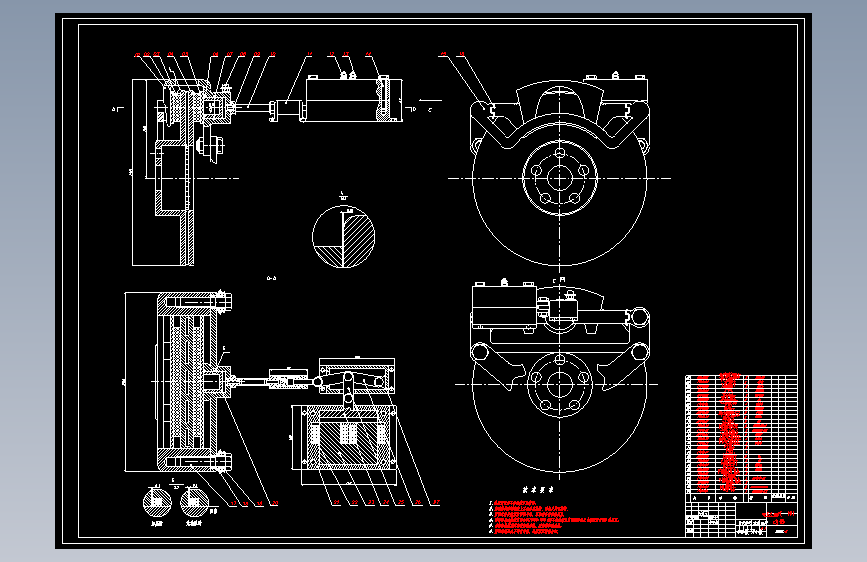Click the title block below the parts list
The height and width of the screenshot is (562, 867).
click(x=741, y=519)
